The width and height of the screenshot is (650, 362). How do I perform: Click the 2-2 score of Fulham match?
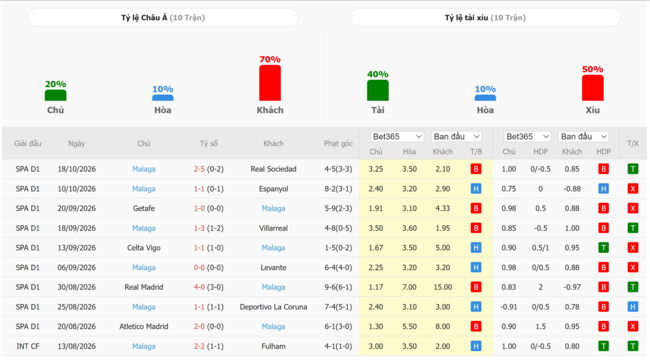(x=199, y=346)
